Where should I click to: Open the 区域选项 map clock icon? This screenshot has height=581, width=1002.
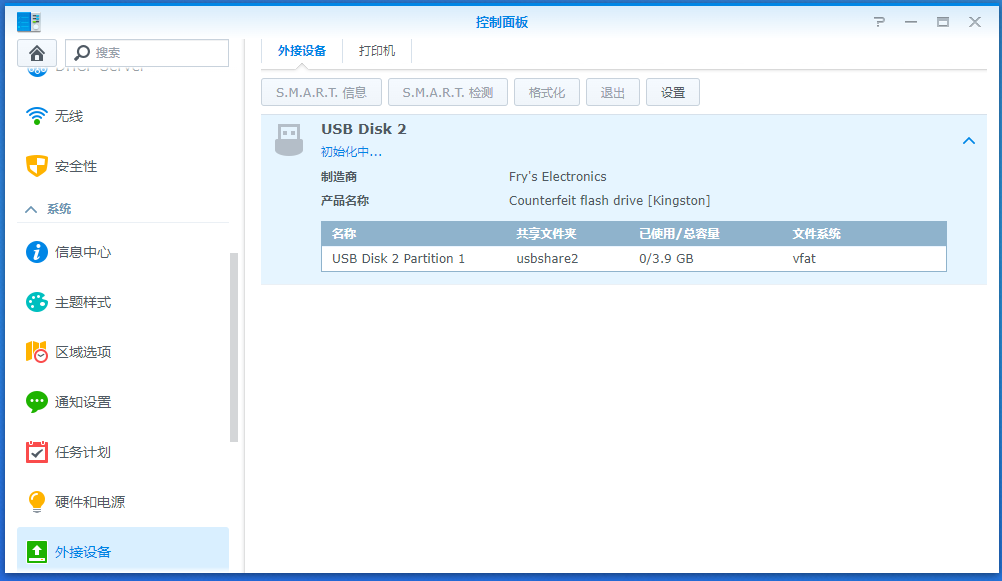click(36, 352)
